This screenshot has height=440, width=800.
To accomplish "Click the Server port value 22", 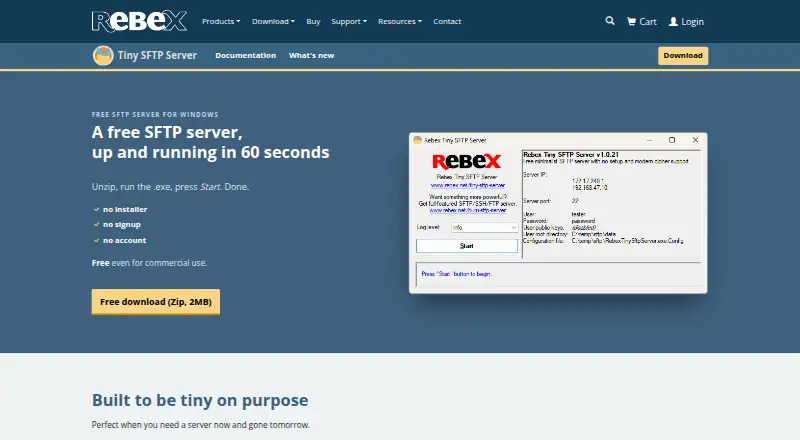I will (x=575, y=201).
